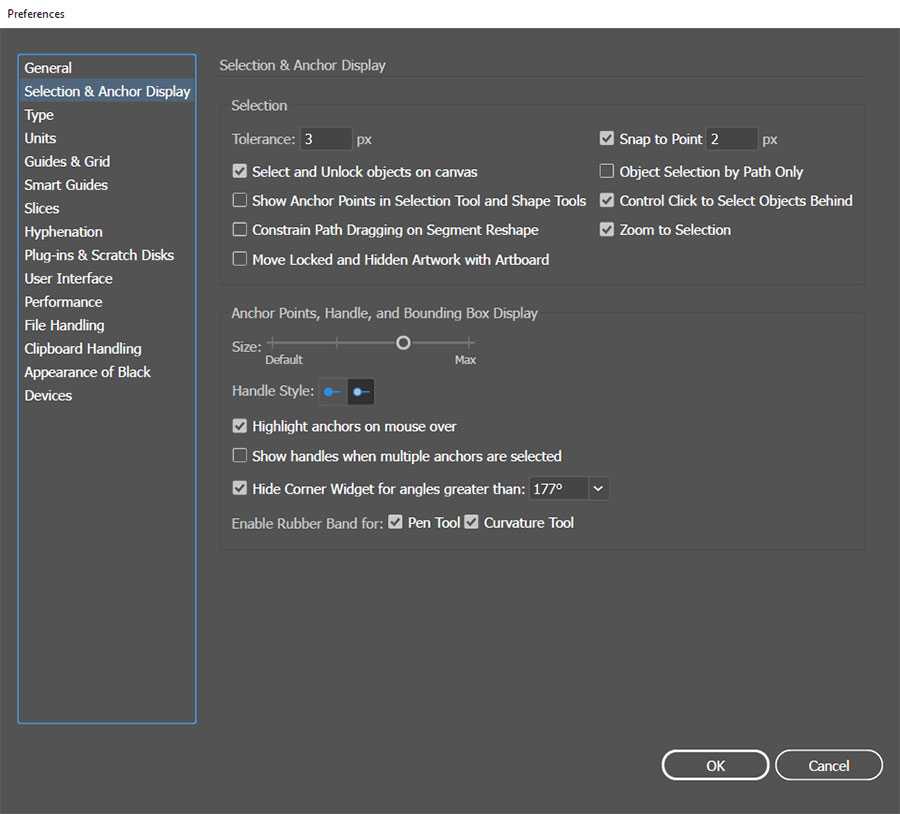Enable Object Selection by Path Only

607,172
